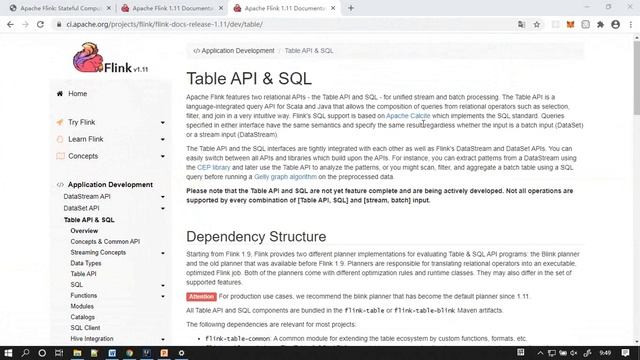The image size is (640, 360).
Task: Open the notification center icon
Action: pyautogui.click(x=625, y=353)
